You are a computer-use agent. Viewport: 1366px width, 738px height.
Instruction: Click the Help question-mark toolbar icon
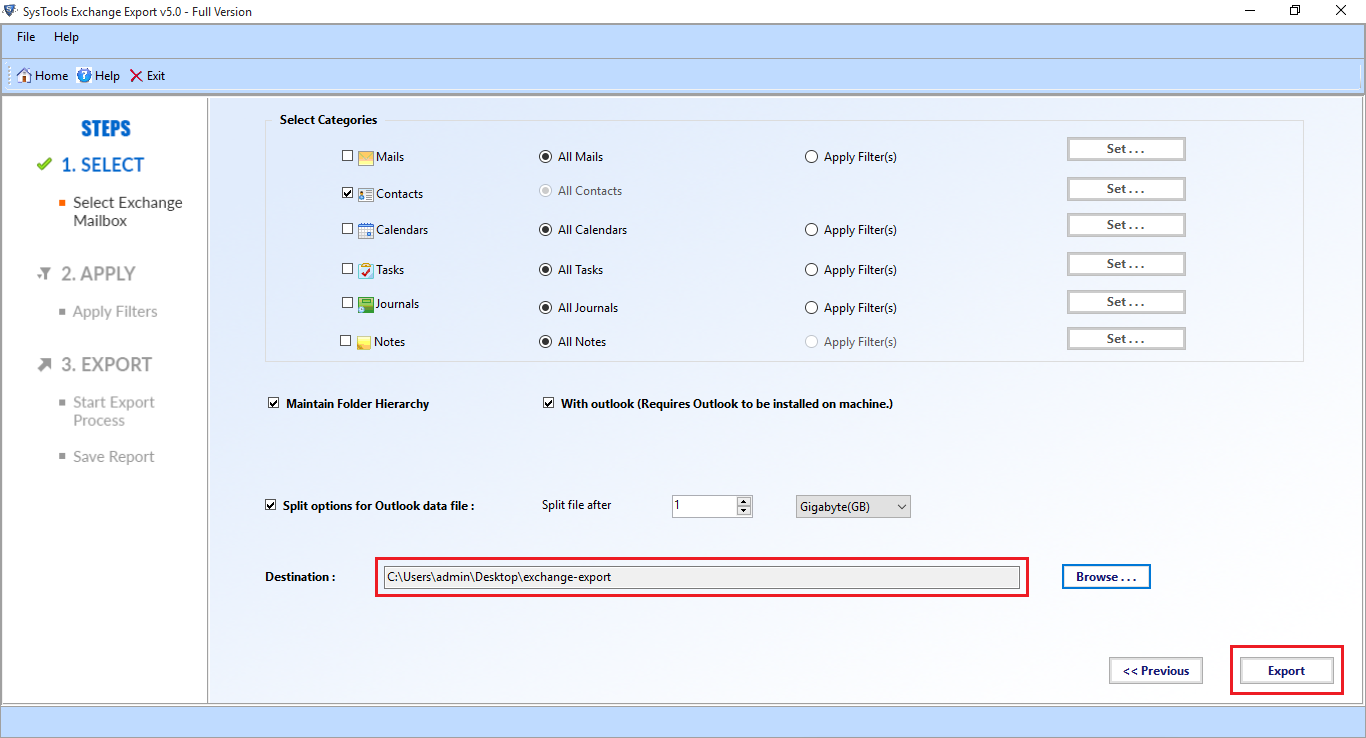coord(84,75)
